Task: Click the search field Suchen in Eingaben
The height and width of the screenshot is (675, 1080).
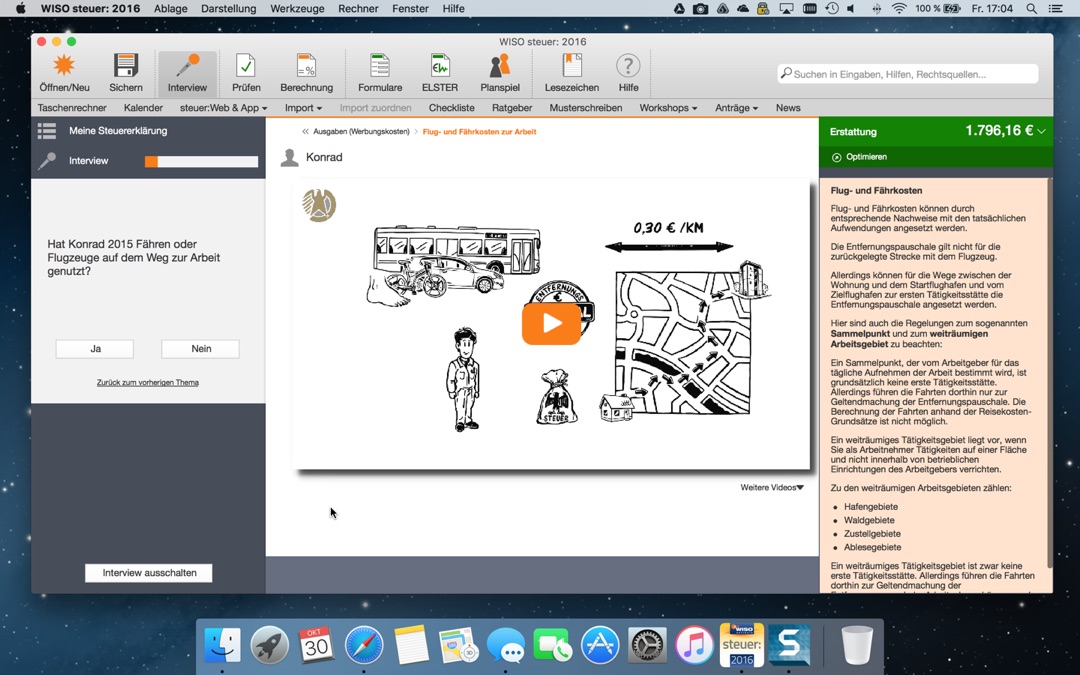Action: click(x=908, y=74)
